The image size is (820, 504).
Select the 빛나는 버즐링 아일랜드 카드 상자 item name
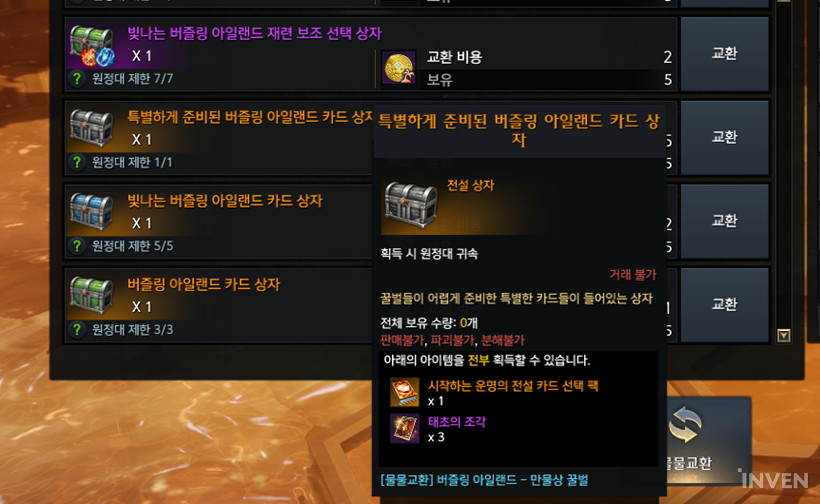pyautogui.click(x=225, y=201)
